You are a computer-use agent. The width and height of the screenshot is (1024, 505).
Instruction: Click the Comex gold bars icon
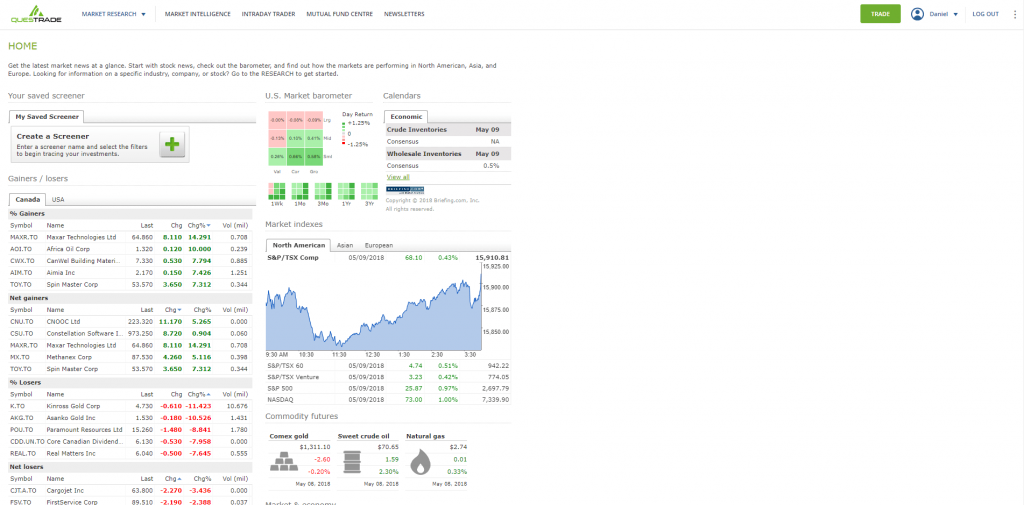point(286,462)
